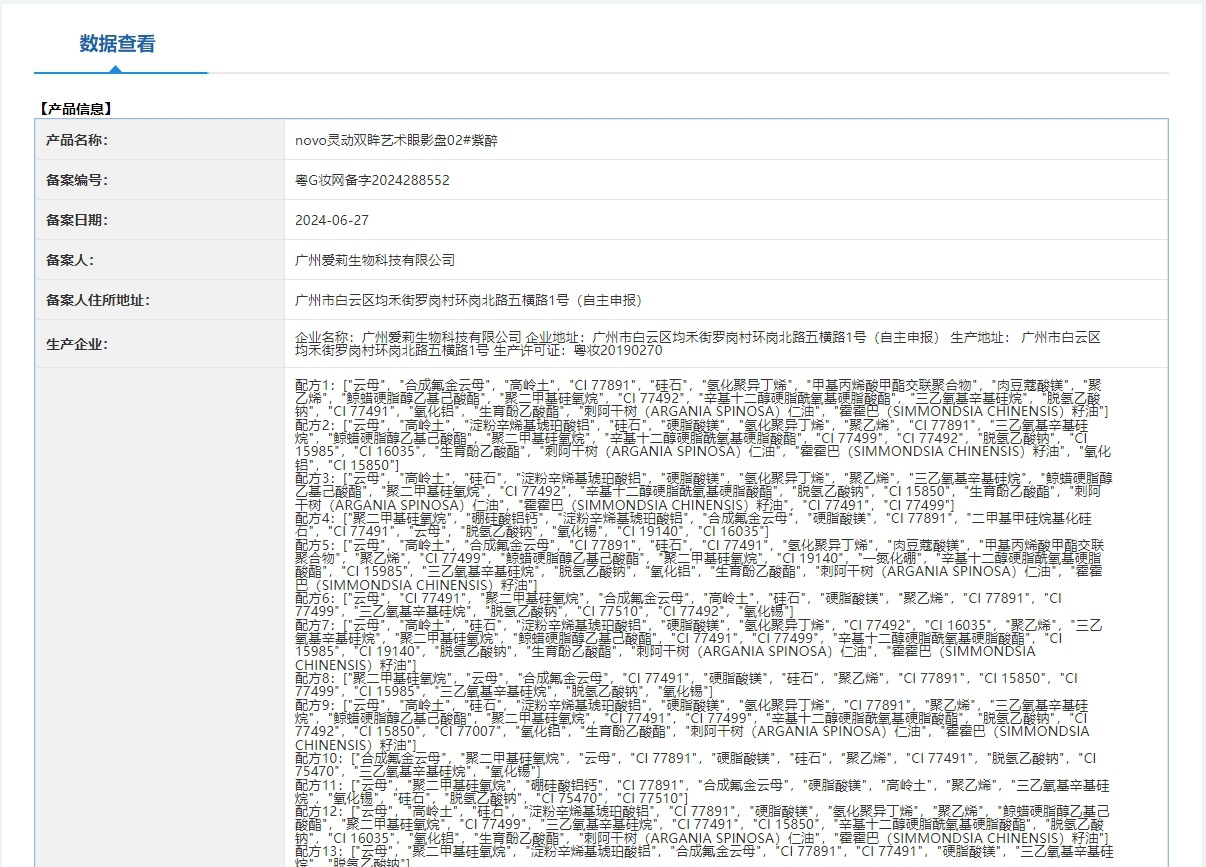Click the 产品名称 label cell
The height and width of the screenshot is (867, 1206).
[160, 140]
